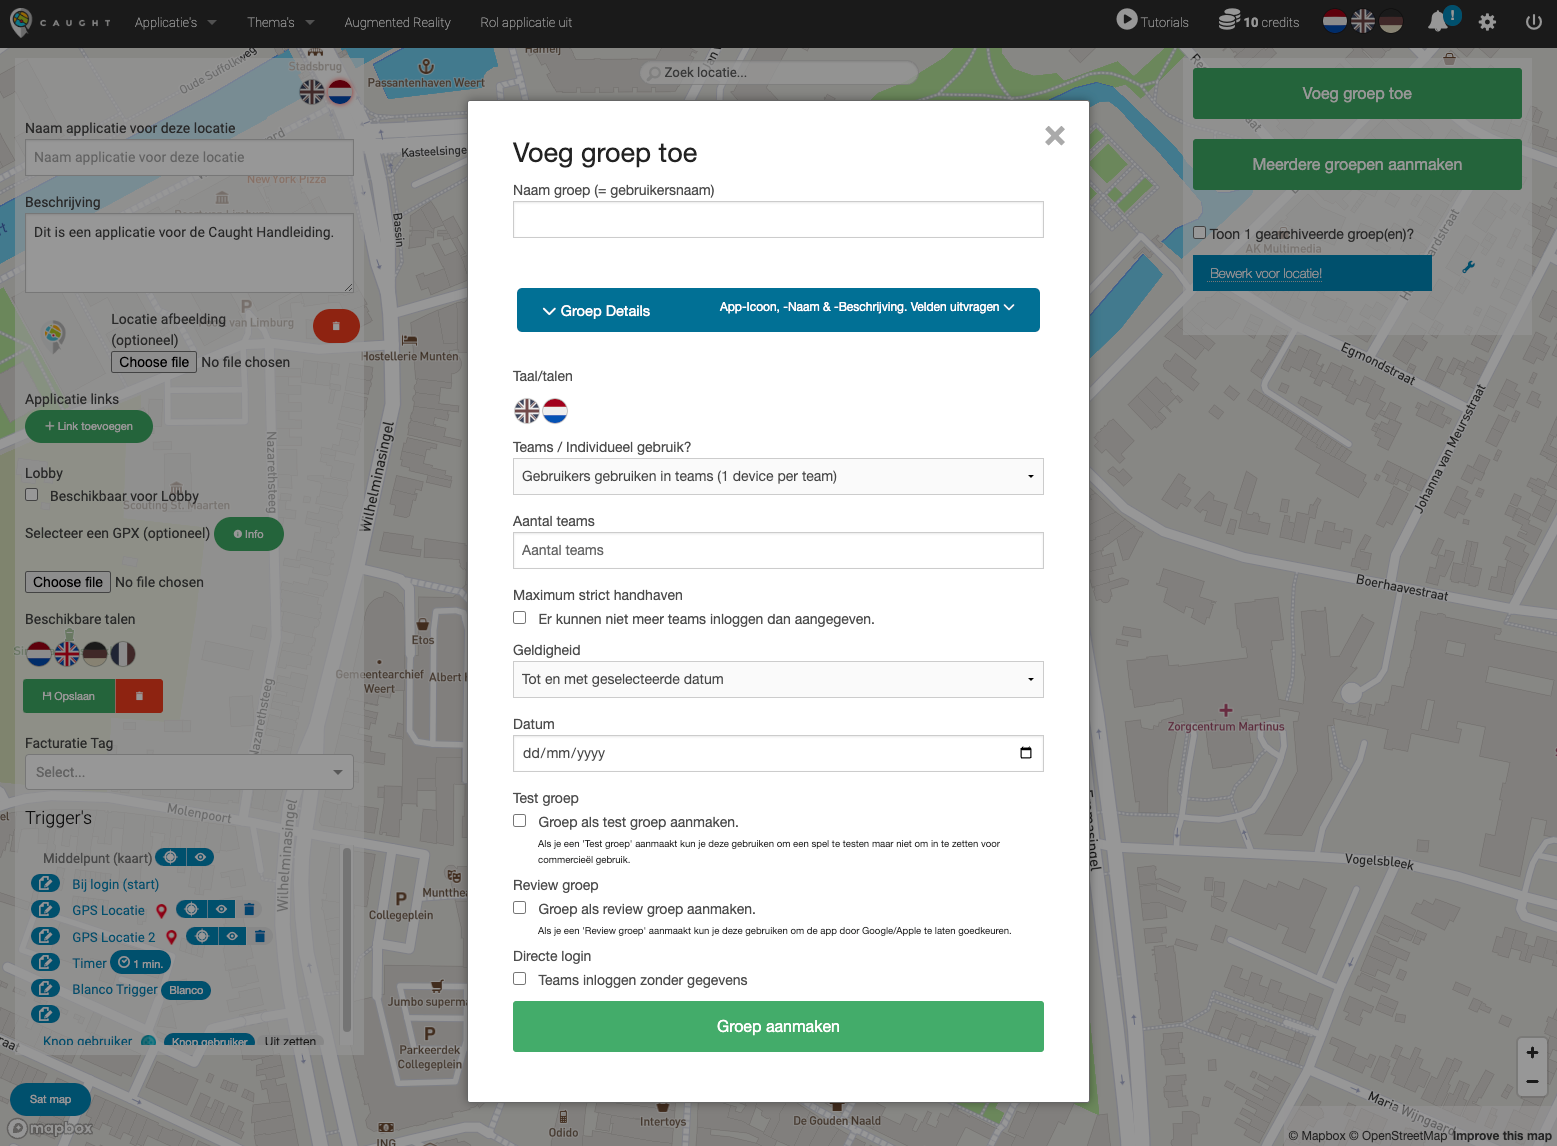Open settings via the gear icon

click(1487, 22)
